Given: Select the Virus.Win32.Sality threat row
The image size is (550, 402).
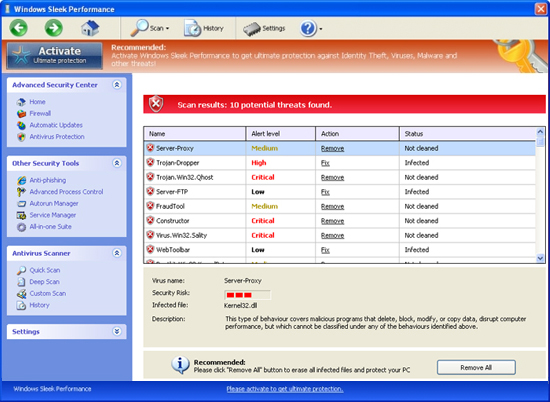Looking at the screenshot, I should pyautogui.click(x=340, y=235).
